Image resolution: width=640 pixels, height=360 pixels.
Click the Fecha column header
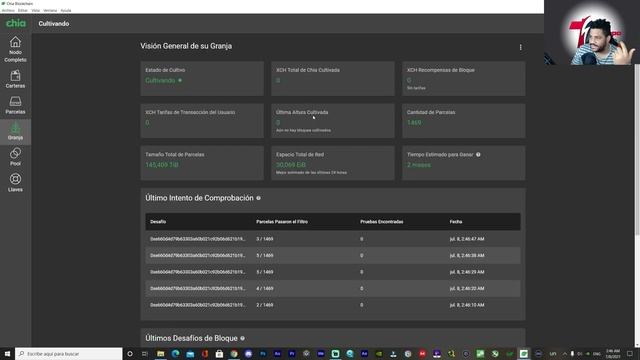pyautogui.click(x=456, y=222)
